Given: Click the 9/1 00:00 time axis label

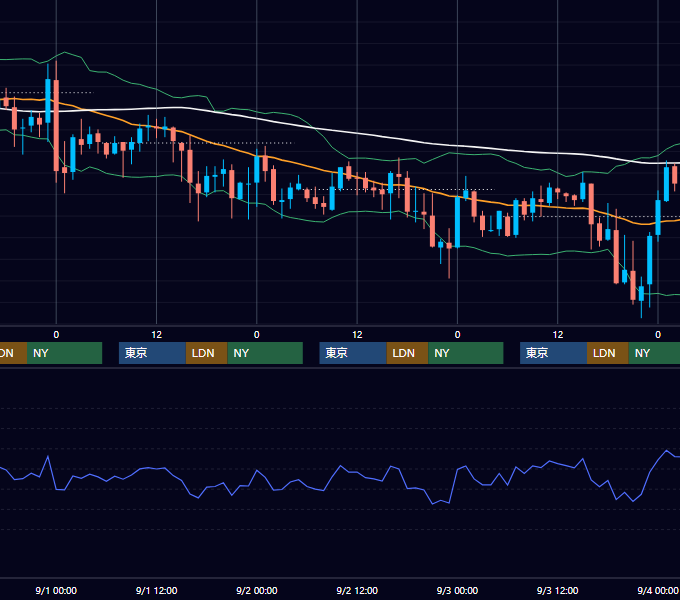Looking at the screenshot, I should tap(56, 590).
